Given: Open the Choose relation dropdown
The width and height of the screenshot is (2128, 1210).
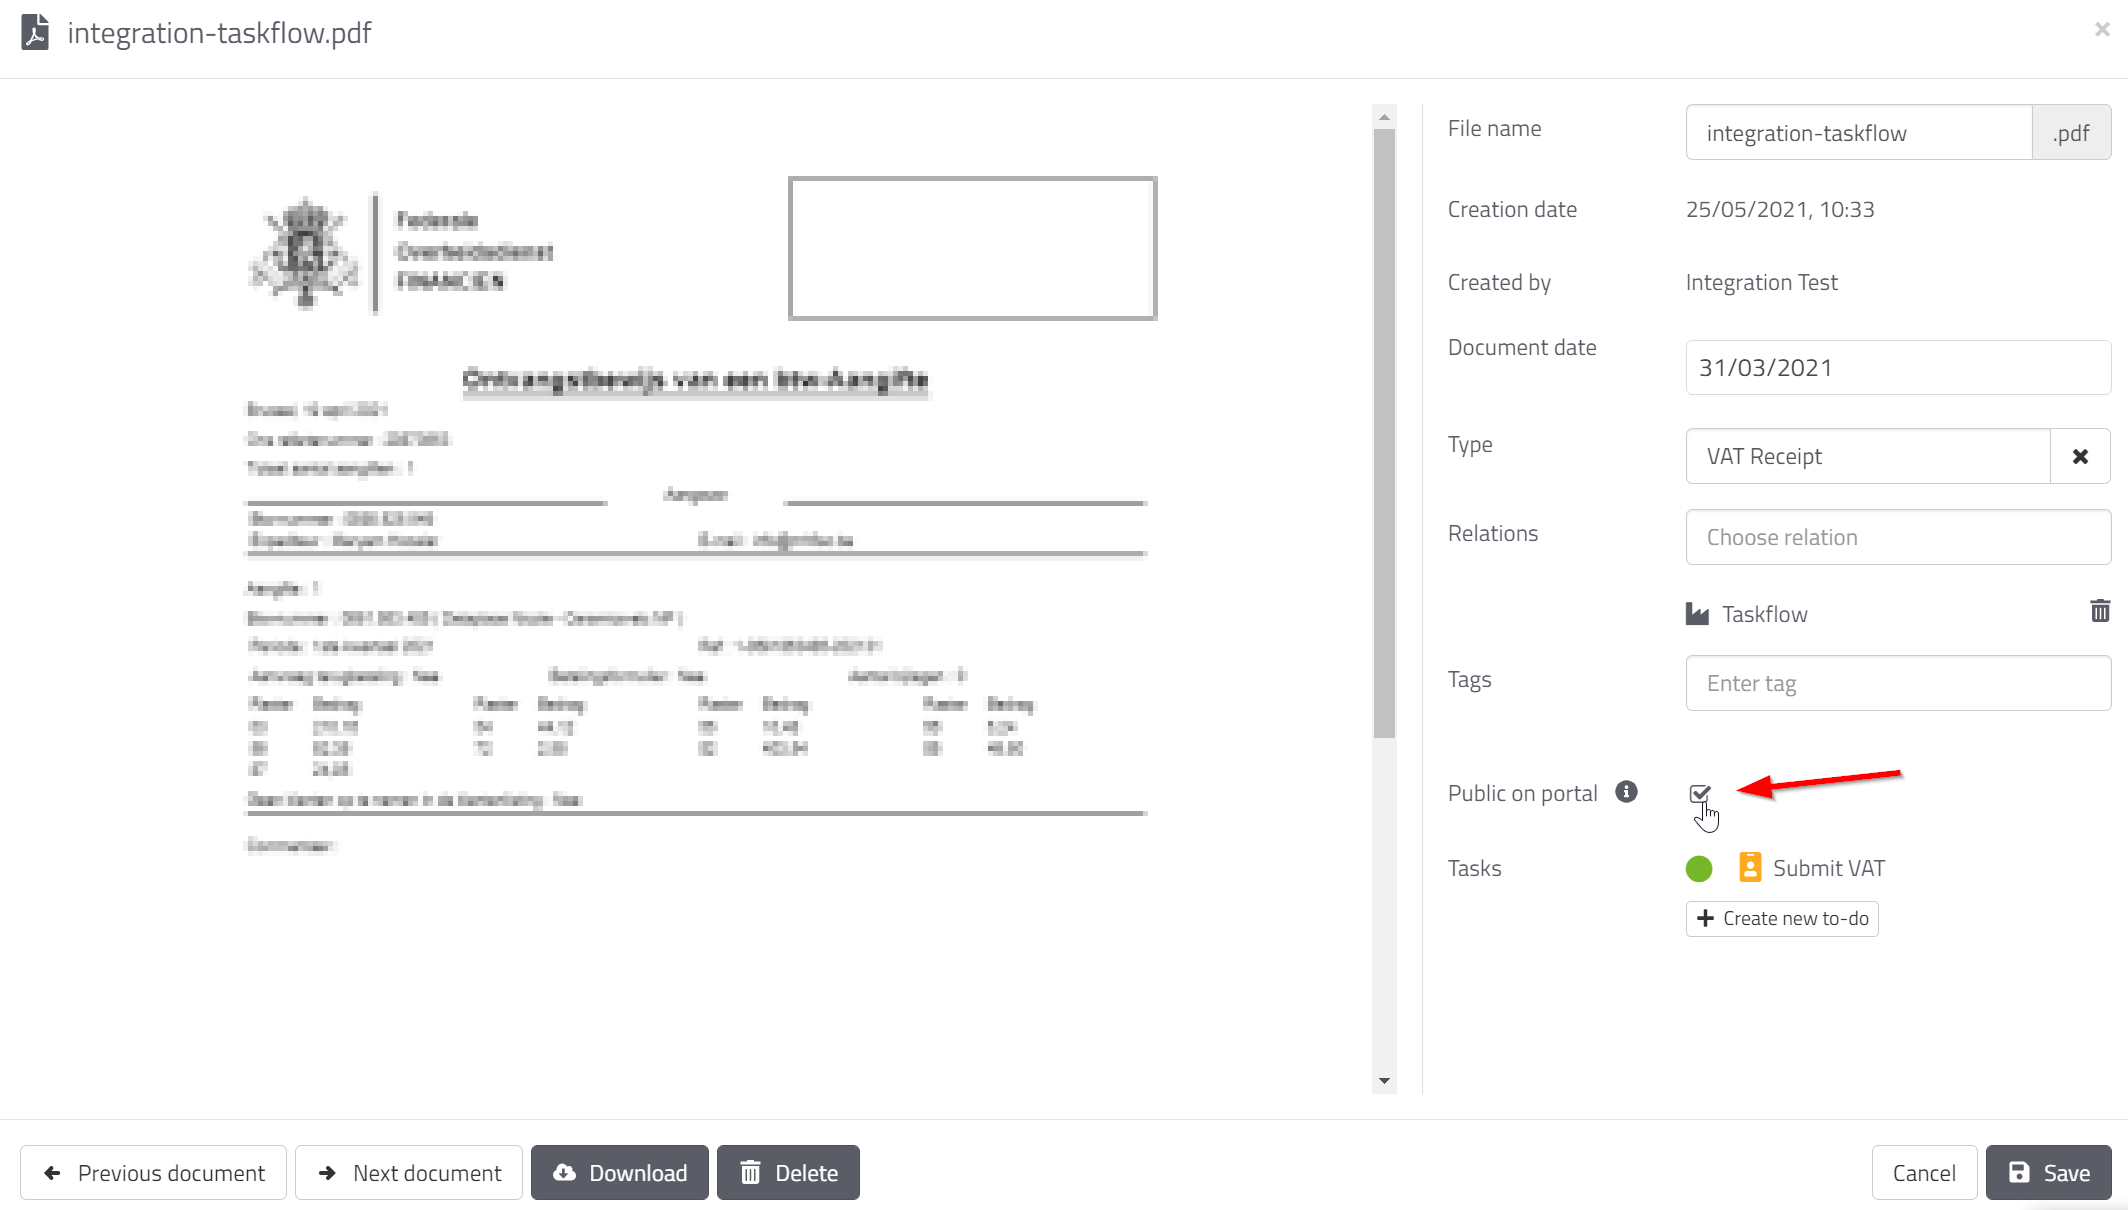Looking at the screenshot, I should tap(1897, 537).
